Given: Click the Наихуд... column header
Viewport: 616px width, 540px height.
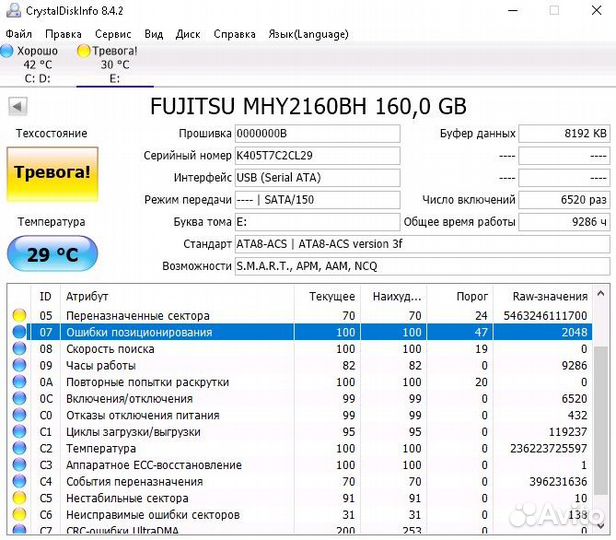Looking at the screenshot, I should (x=393, y=296).
